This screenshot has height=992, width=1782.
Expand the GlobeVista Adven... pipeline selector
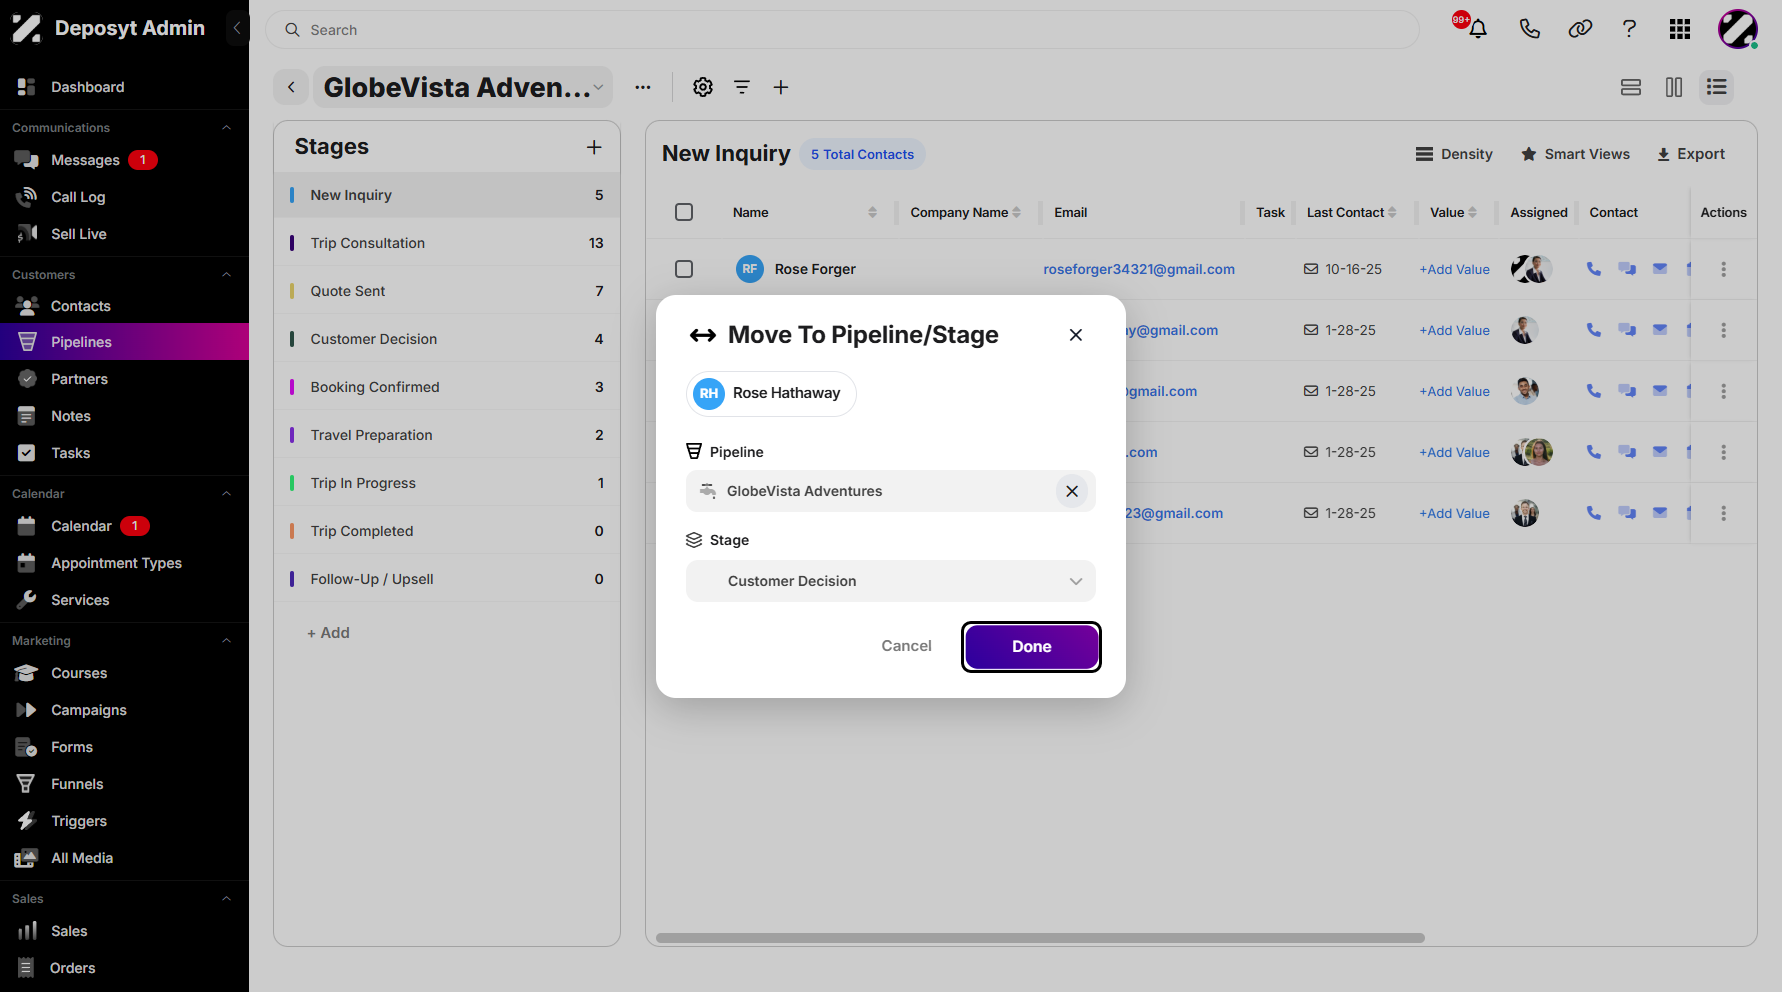[463, 87]
